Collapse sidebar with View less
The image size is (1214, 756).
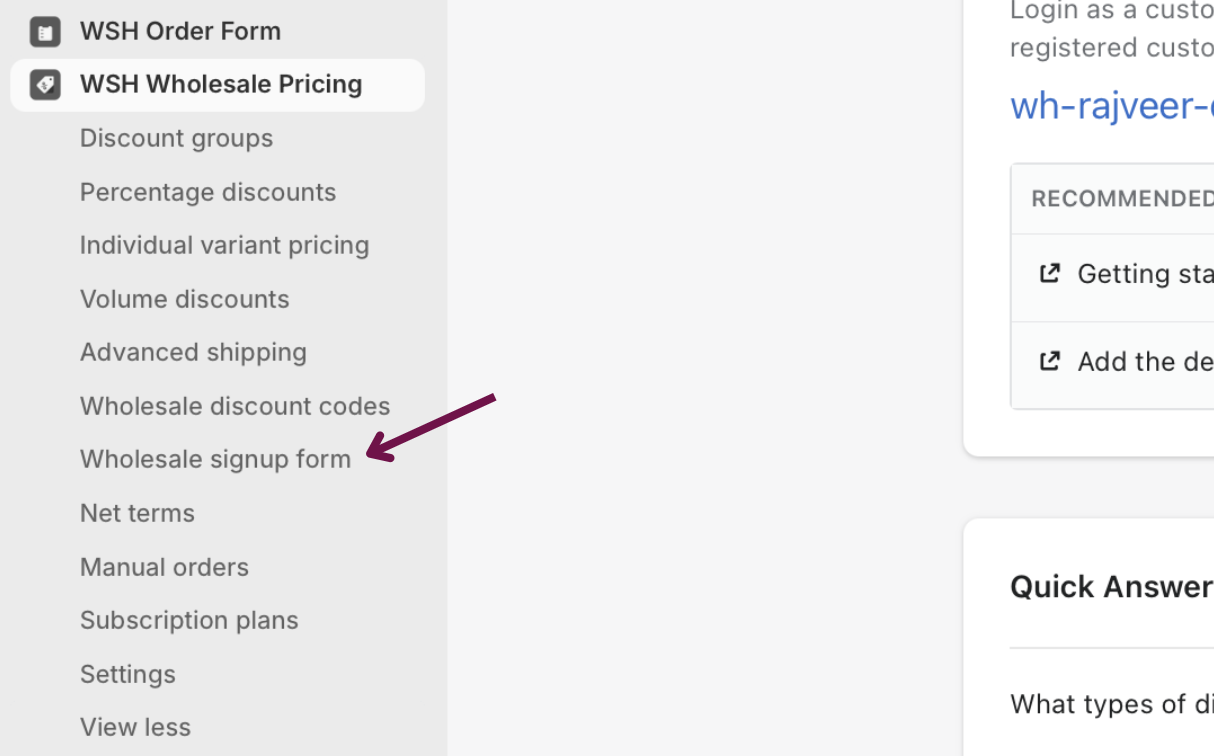click(x=135, y=727)
